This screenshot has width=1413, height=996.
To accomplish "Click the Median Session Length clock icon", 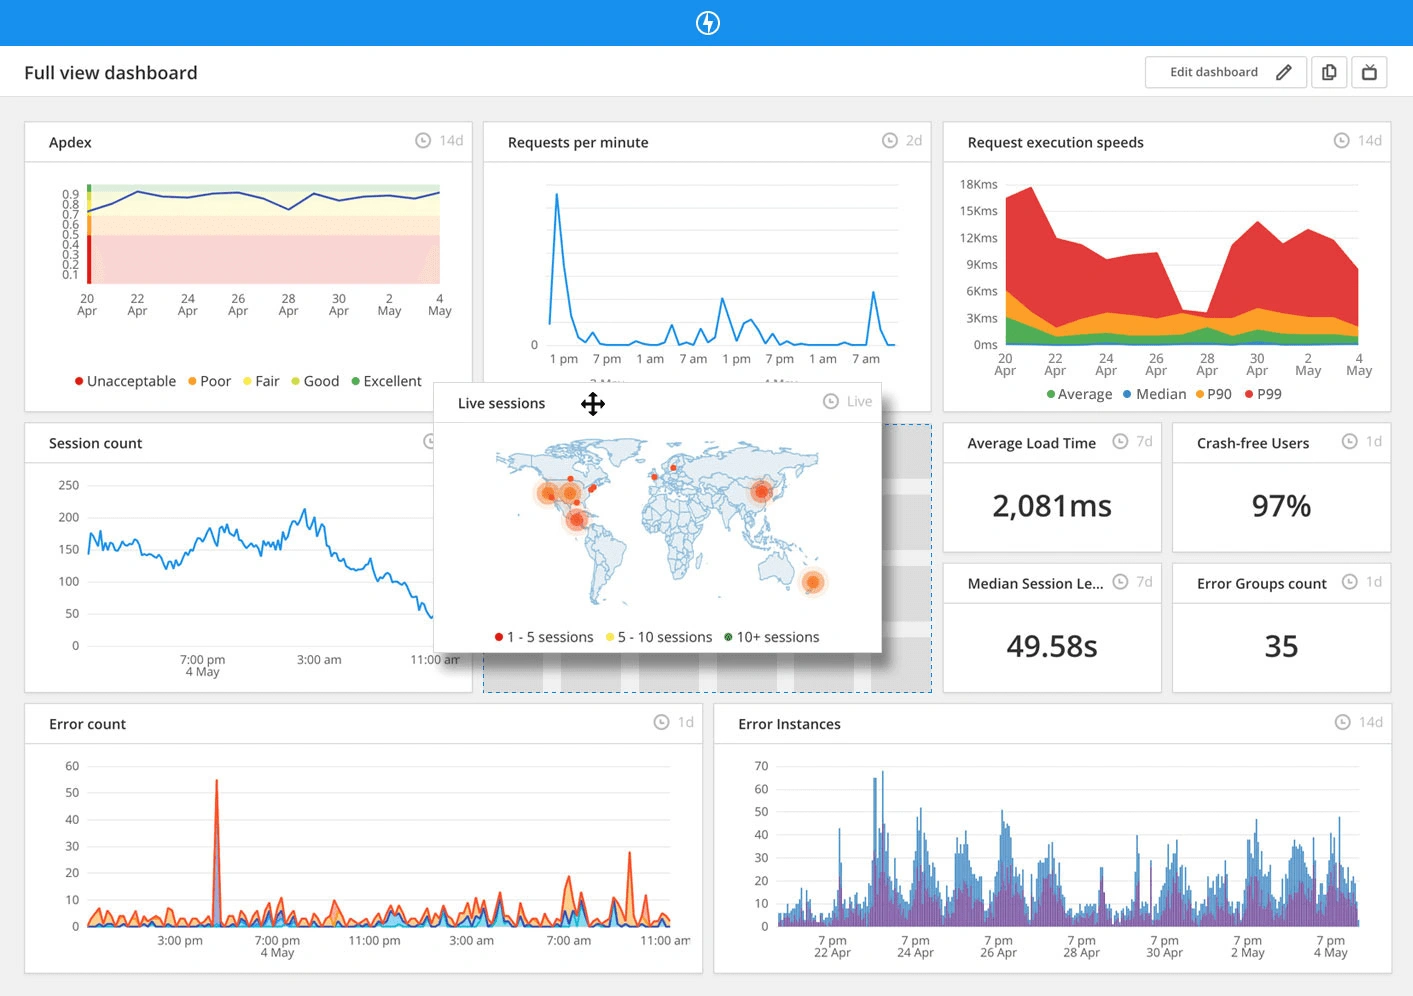I will point(1121,582).
